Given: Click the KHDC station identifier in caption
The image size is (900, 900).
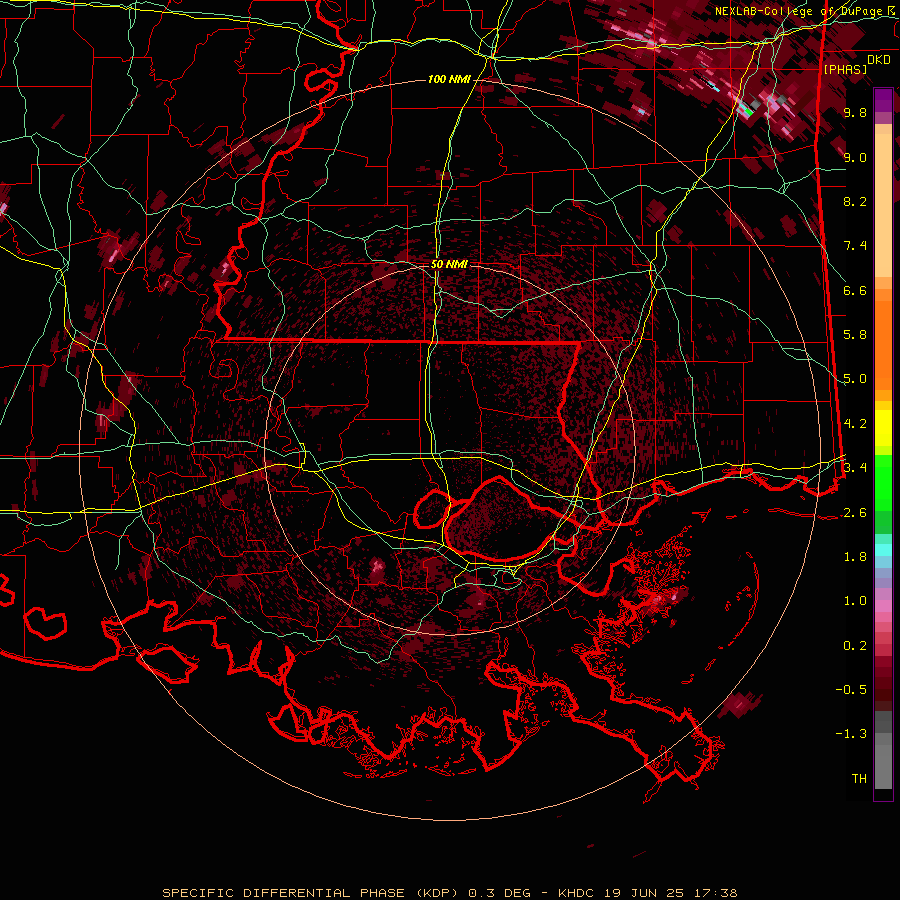Looking at the screenshot, I should [x=578, y=893].
